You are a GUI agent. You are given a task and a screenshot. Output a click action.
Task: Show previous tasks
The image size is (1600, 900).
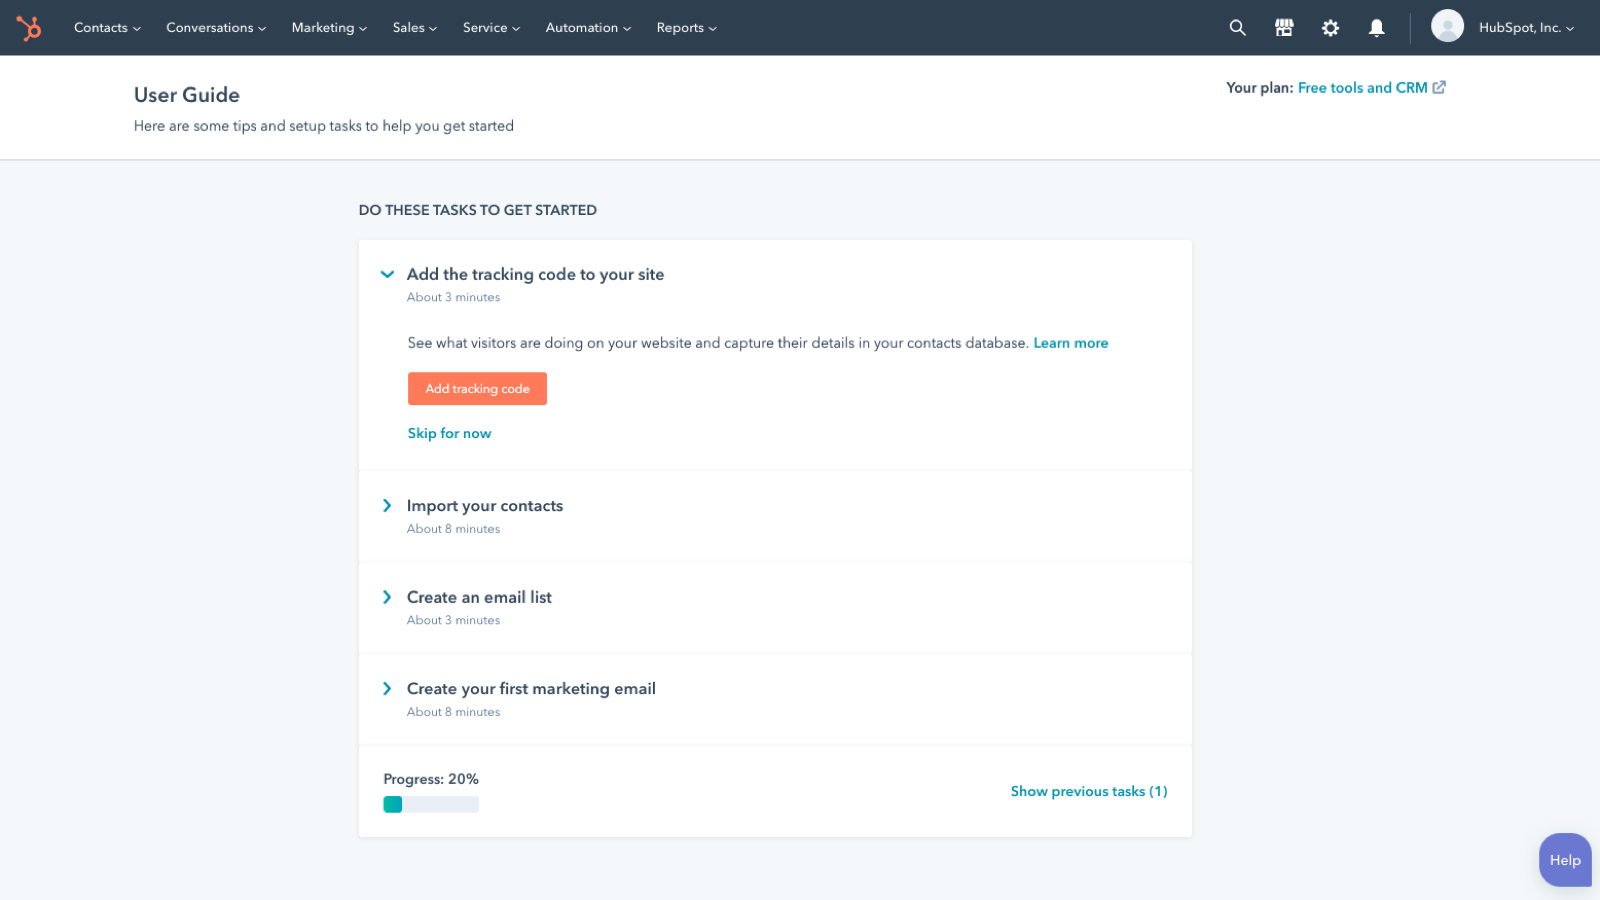click(x=1088, y=790)
